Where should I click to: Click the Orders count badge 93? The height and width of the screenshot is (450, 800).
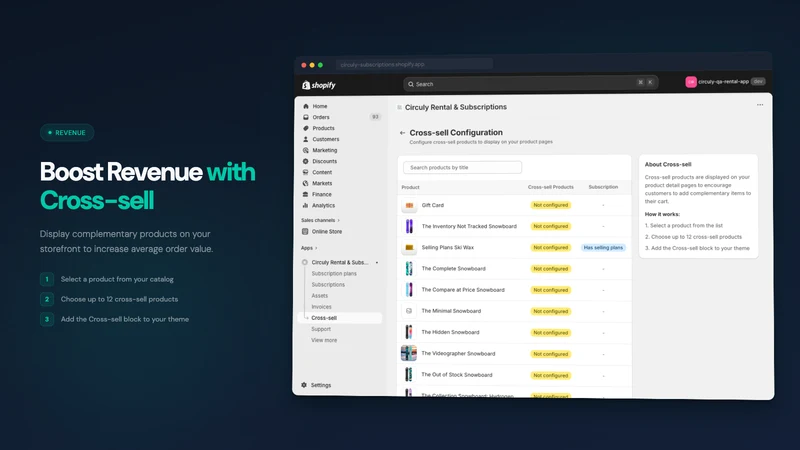(x=375, y=117)
